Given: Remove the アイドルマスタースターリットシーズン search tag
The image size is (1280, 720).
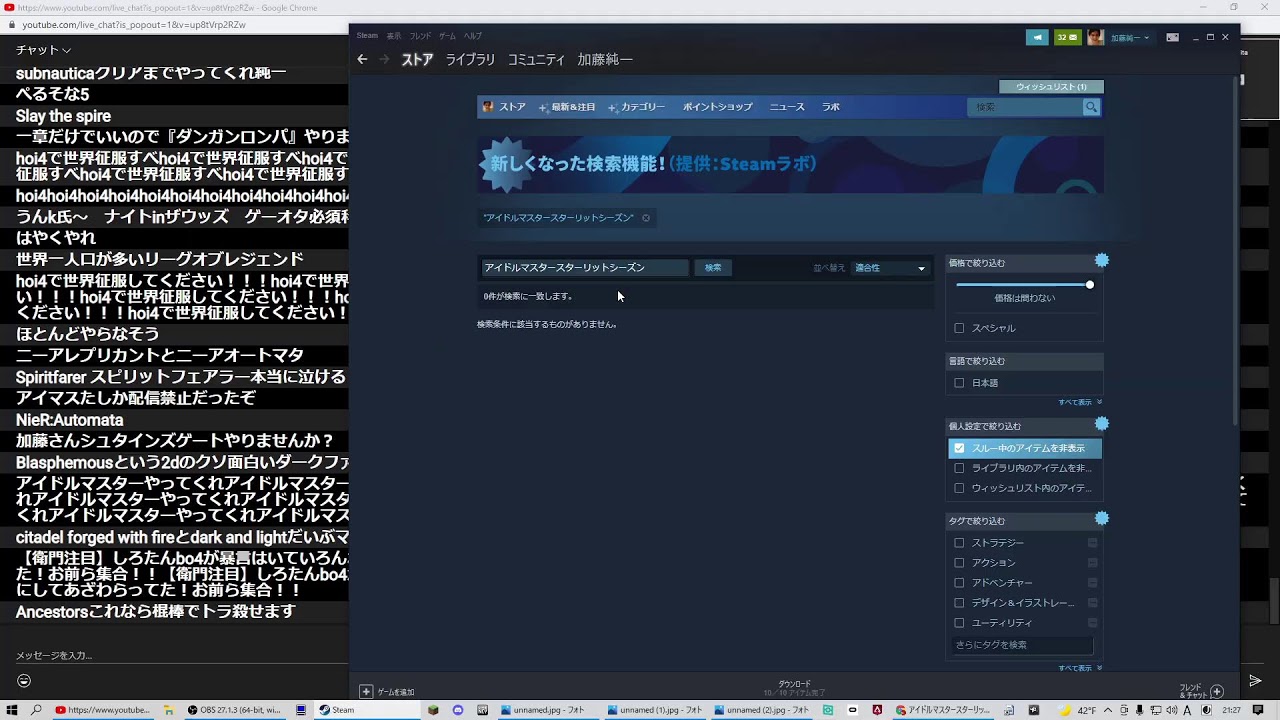Looking at the screenshot, I should [646, 218].
